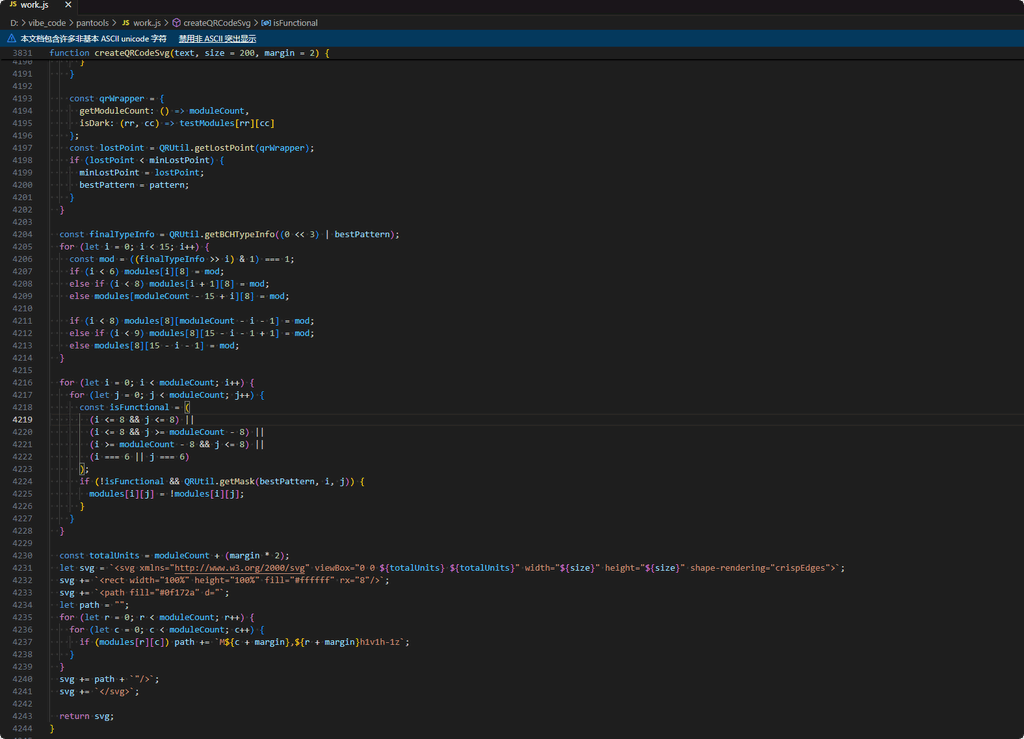Image resolution: width=1024 pixels, height=739 pixels.
Task: Close the work.js editor tab
Action: coord(68,5)
